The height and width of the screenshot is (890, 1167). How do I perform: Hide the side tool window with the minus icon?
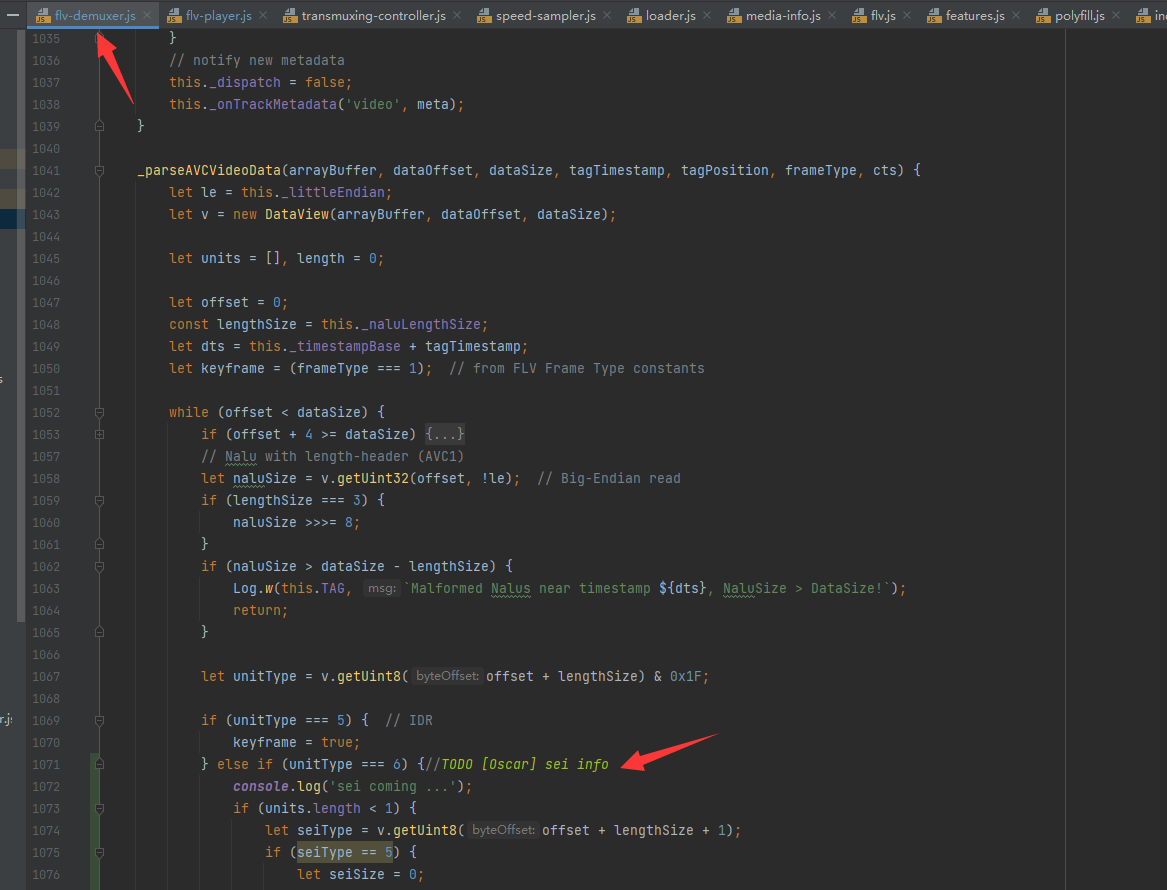pyautogui.click(x=13, y=15)
